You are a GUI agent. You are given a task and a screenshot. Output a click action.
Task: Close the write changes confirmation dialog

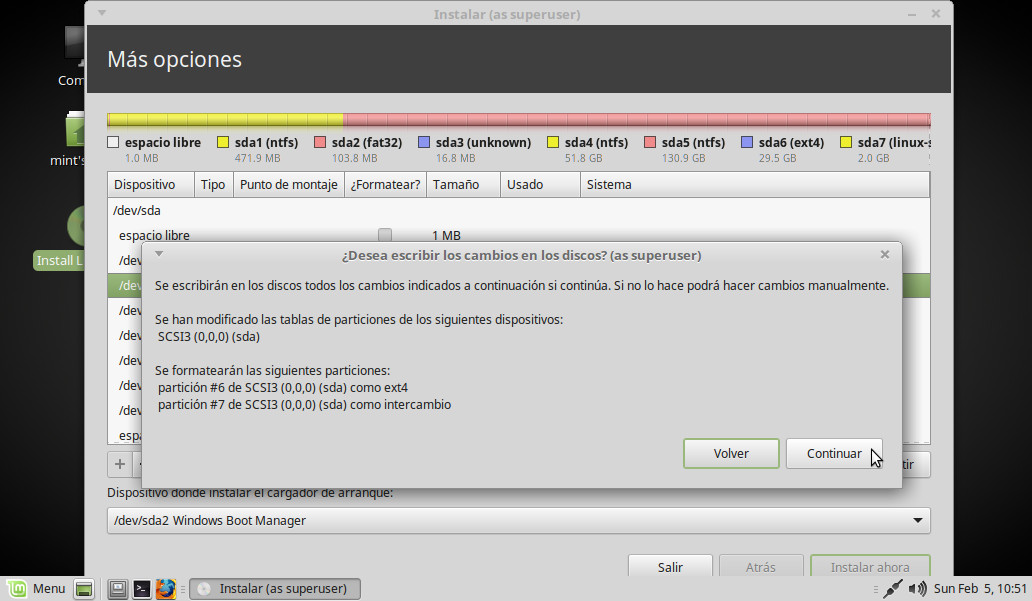[884, 255]
